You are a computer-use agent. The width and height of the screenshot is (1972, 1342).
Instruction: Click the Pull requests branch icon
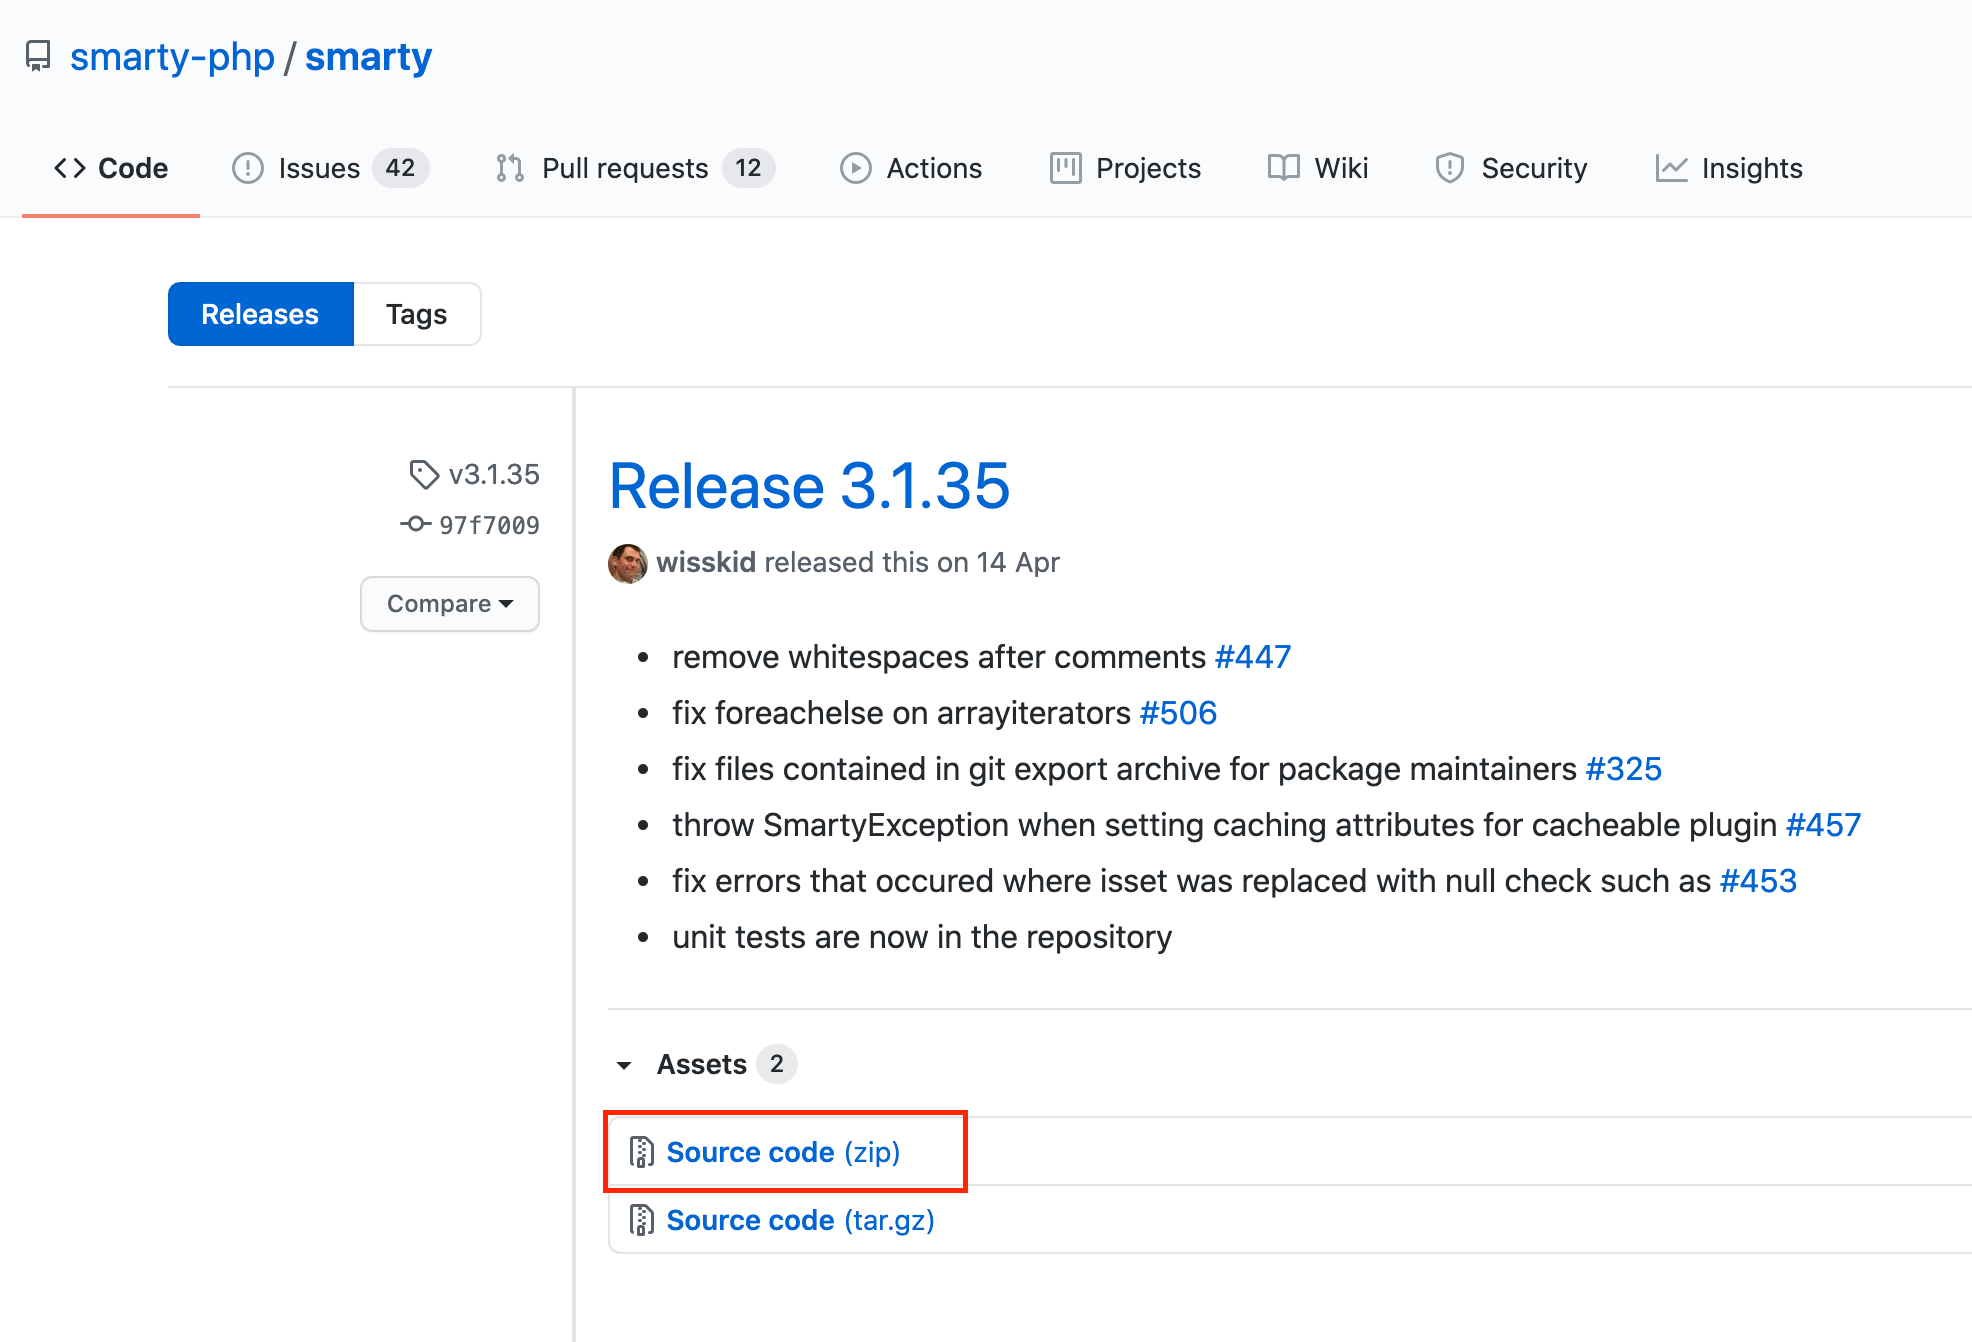(x=510, y=168)
